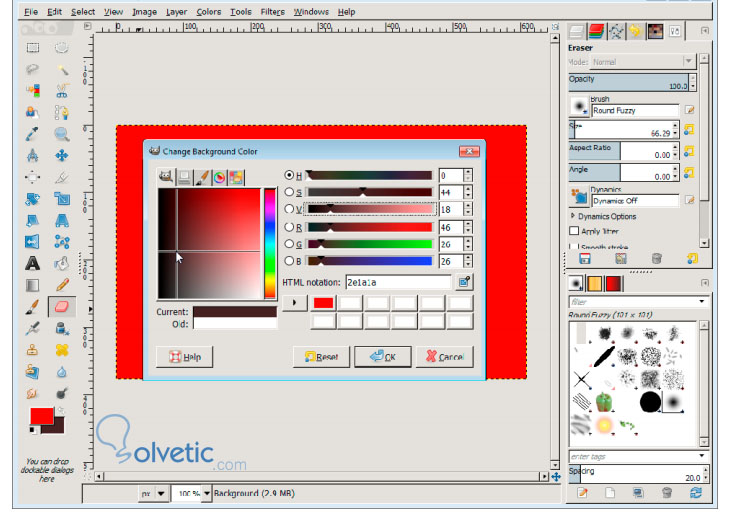Open the Filters menu
Image resolution: width=740 pixels, height=519 pixels.
(x=272, y=12)
